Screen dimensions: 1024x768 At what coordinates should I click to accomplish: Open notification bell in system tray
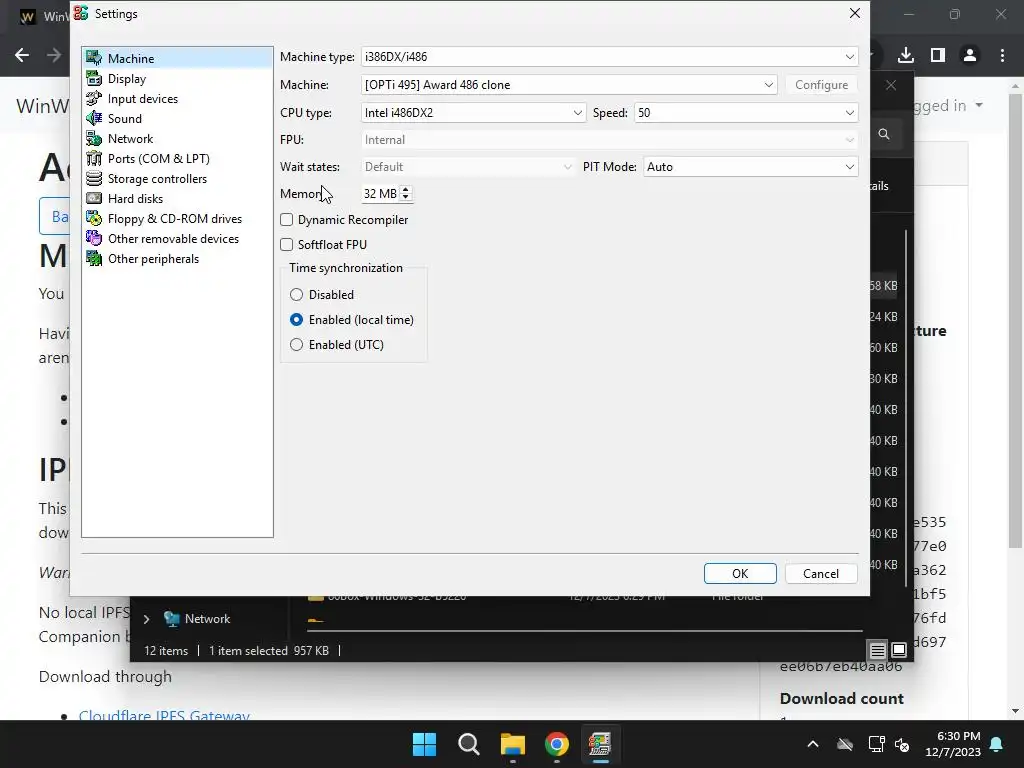997,744
